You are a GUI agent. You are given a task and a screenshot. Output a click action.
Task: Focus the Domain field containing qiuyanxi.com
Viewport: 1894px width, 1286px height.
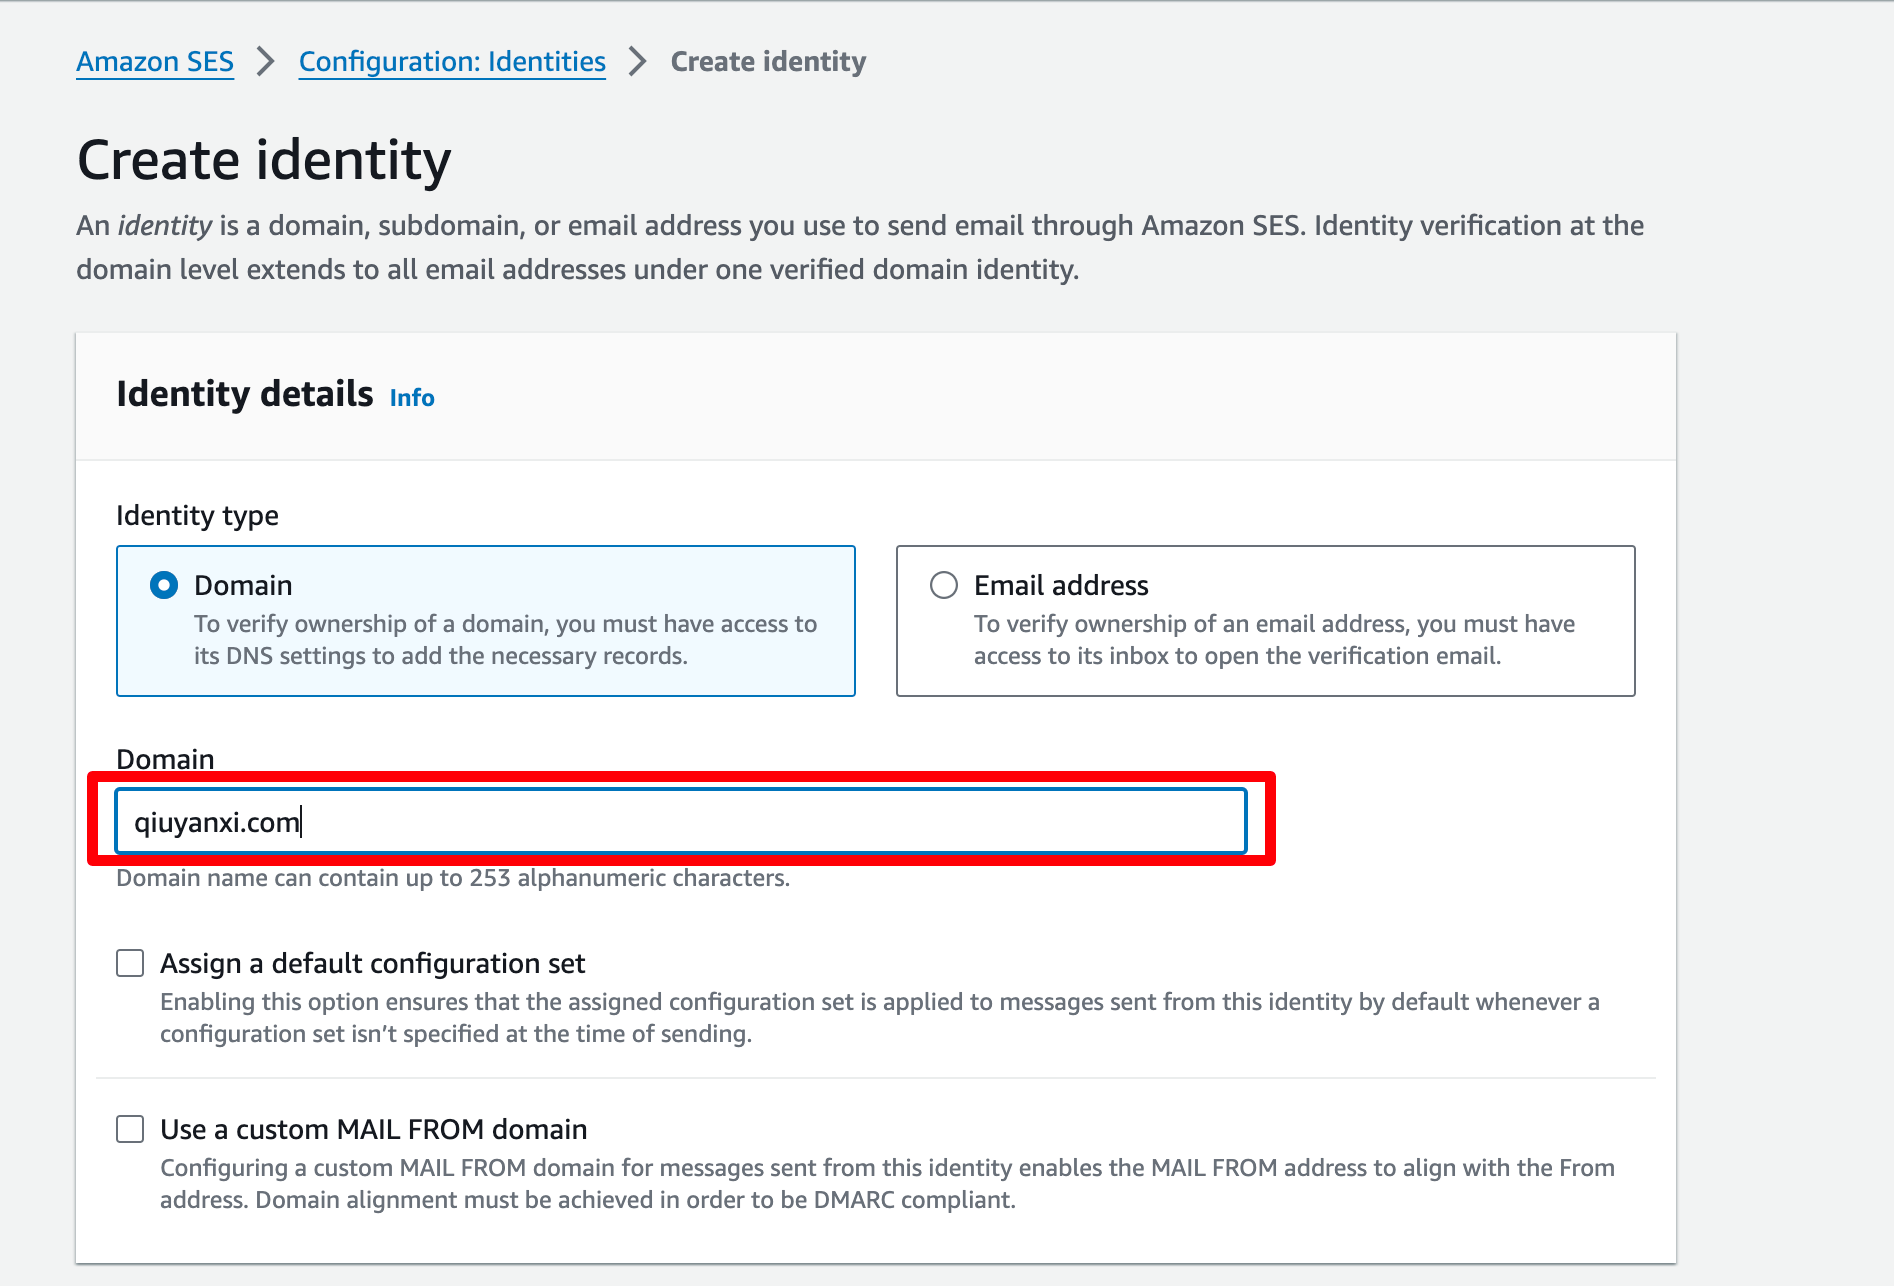681,822
